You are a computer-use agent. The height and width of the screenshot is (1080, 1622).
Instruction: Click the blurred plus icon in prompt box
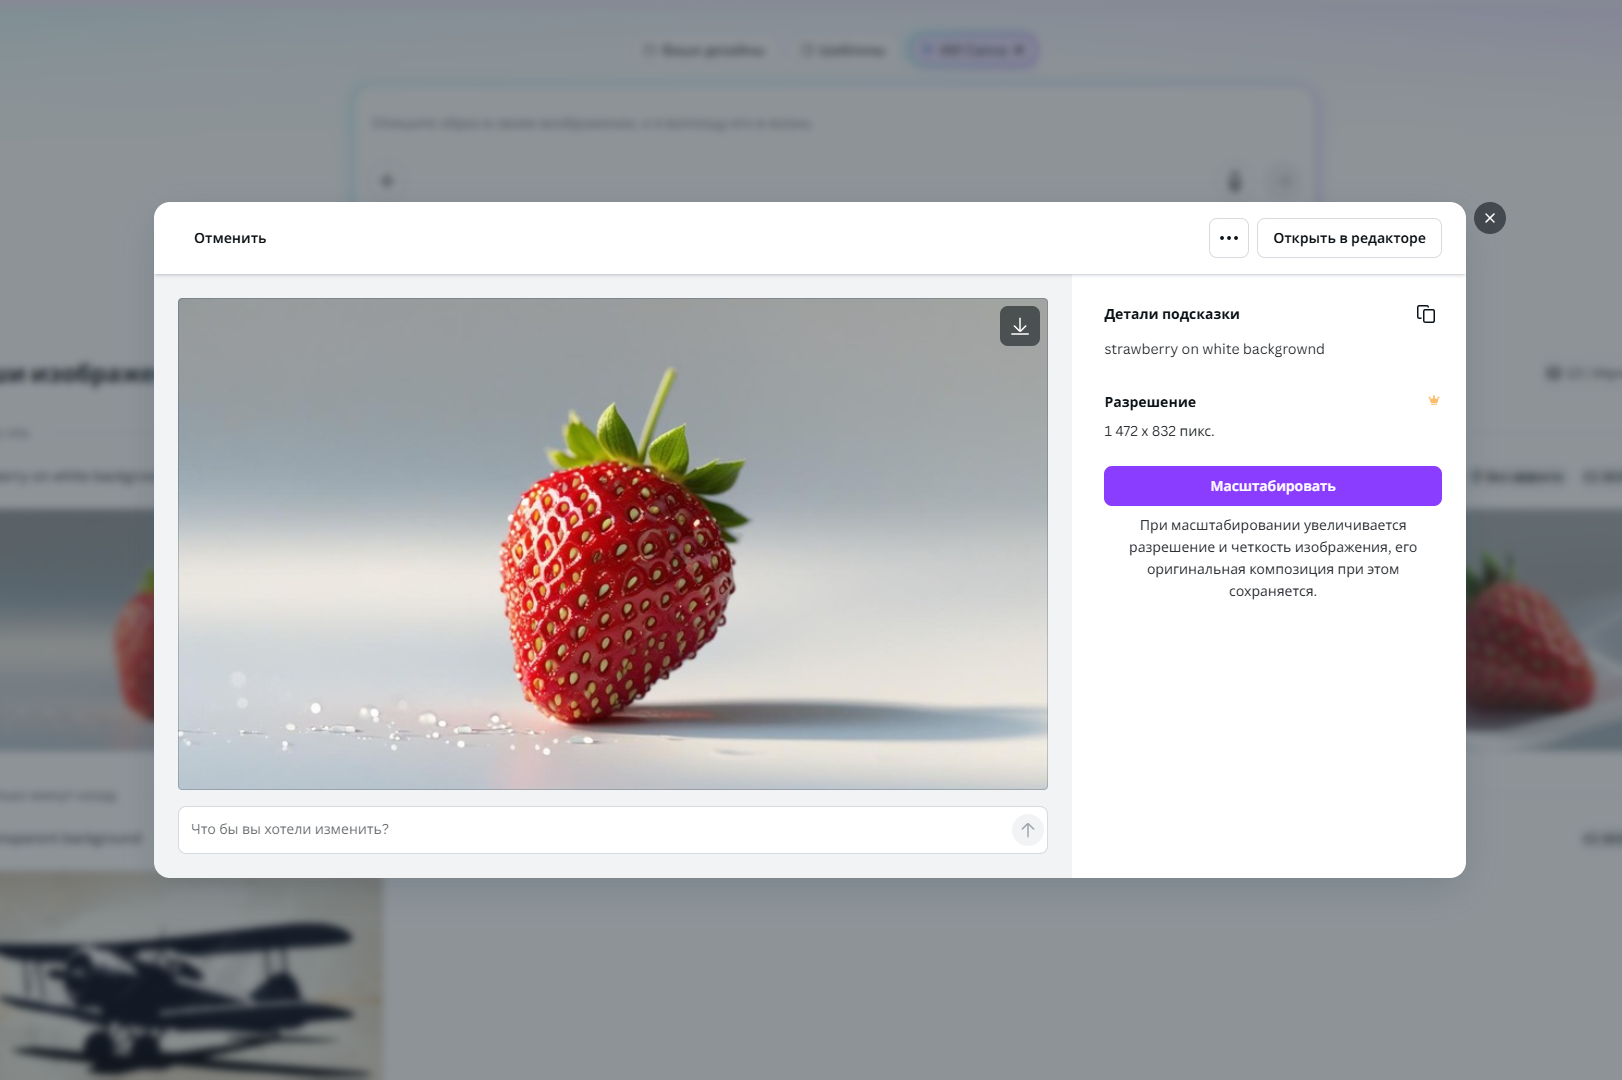pos(387,181)
